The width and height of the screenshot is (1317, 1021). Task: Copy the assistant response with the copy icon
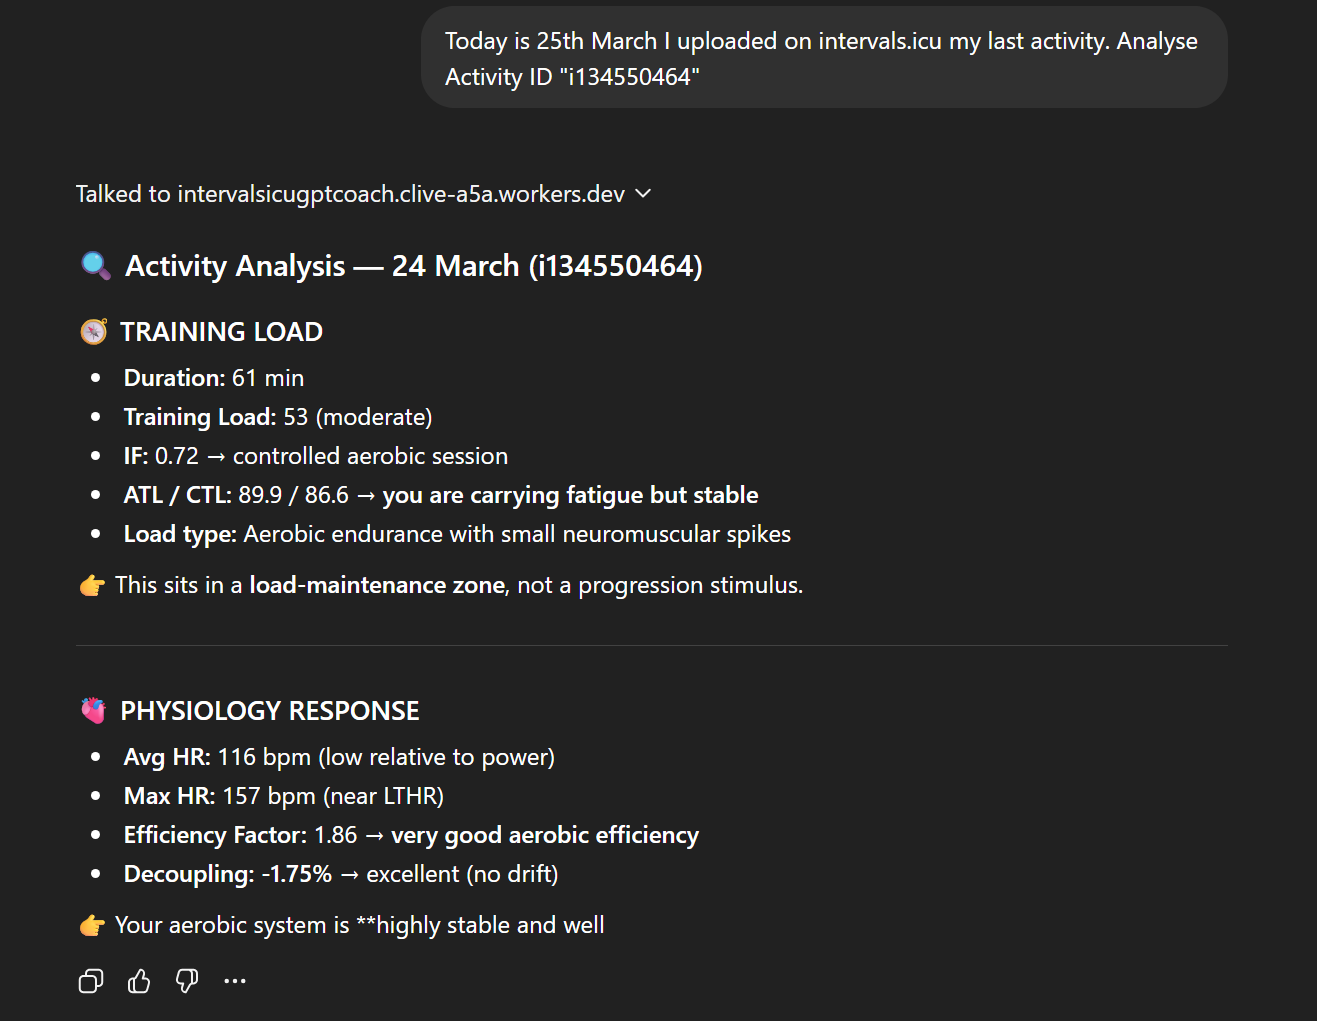pos(91,981)
